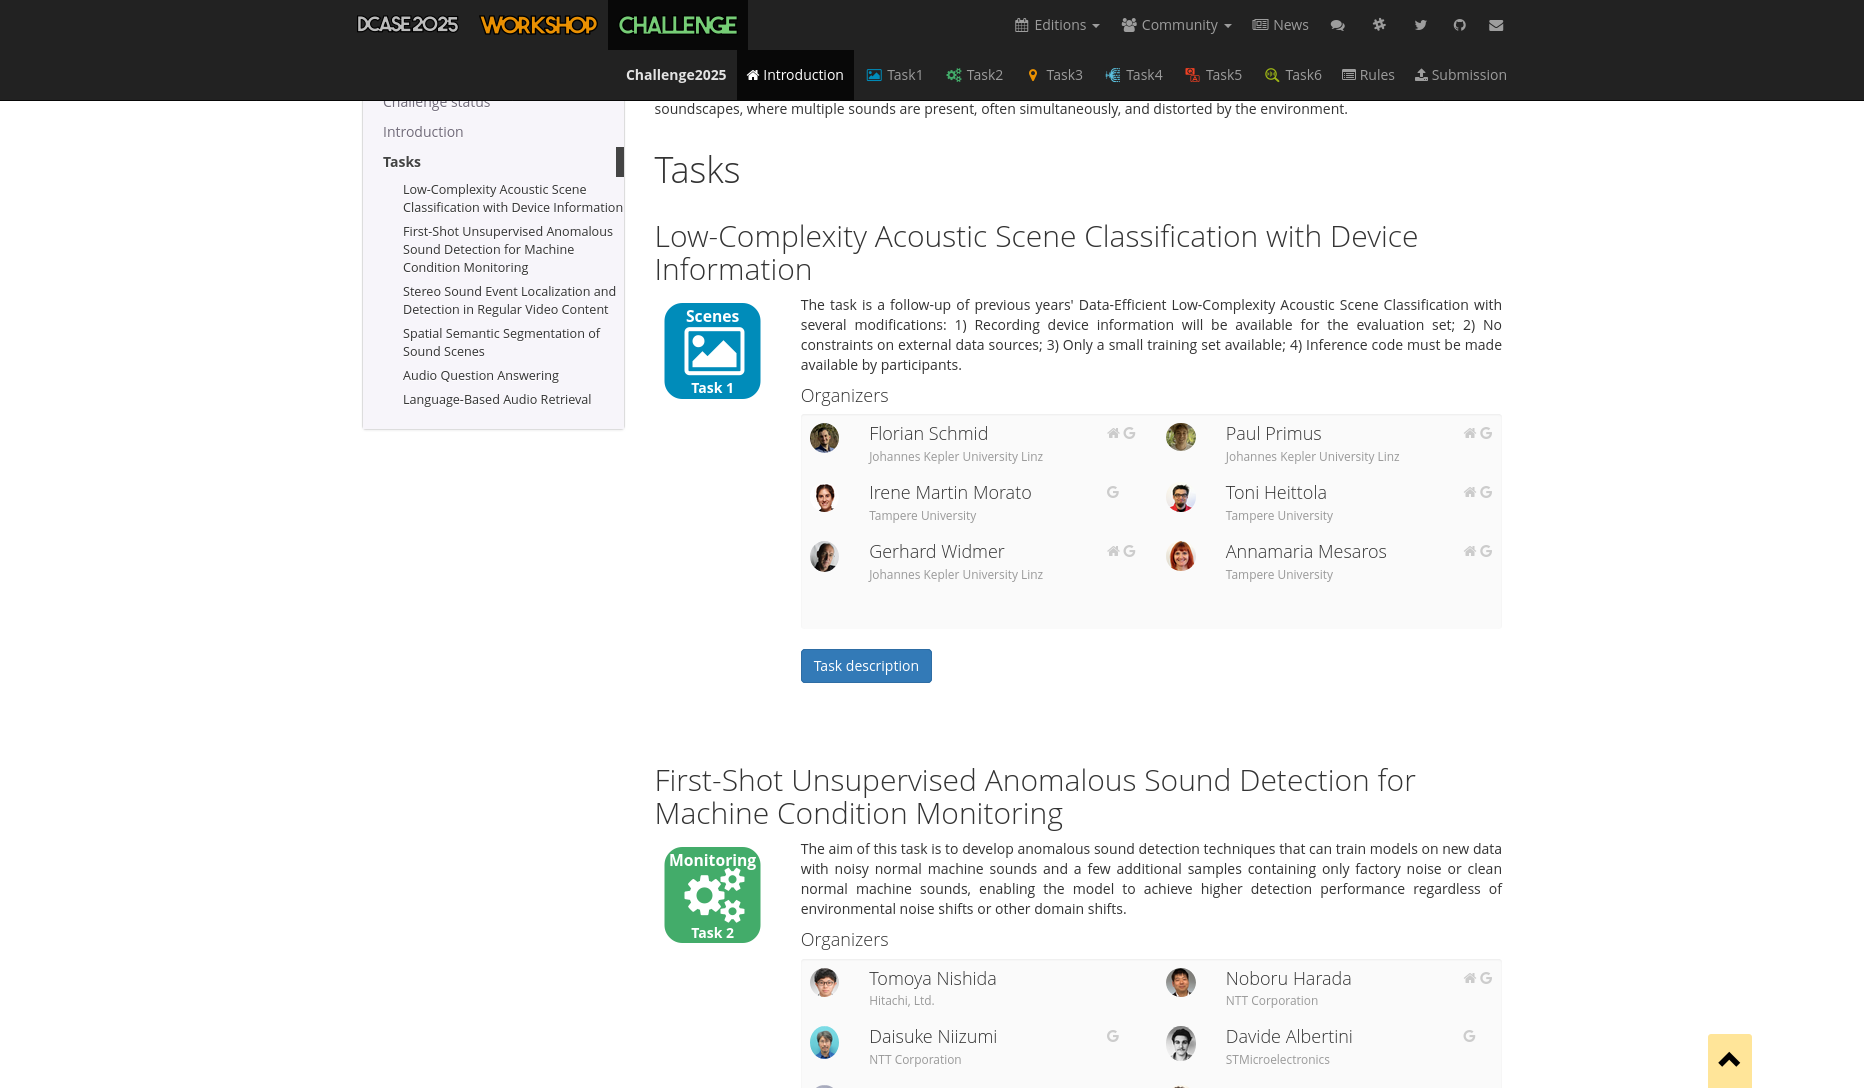
Task: Open Paul Primus's Google Scholar icon
Action: tap(1486, 433)
